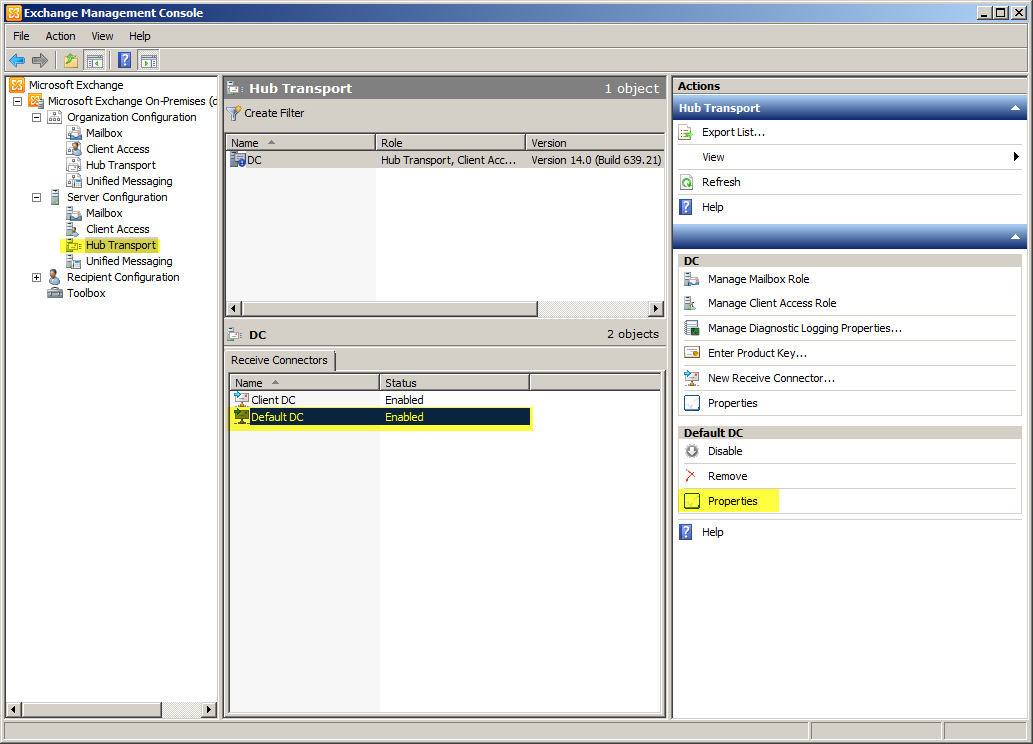Open the File menu
This screenshot has width=1033, height=744.
[21, 36]
